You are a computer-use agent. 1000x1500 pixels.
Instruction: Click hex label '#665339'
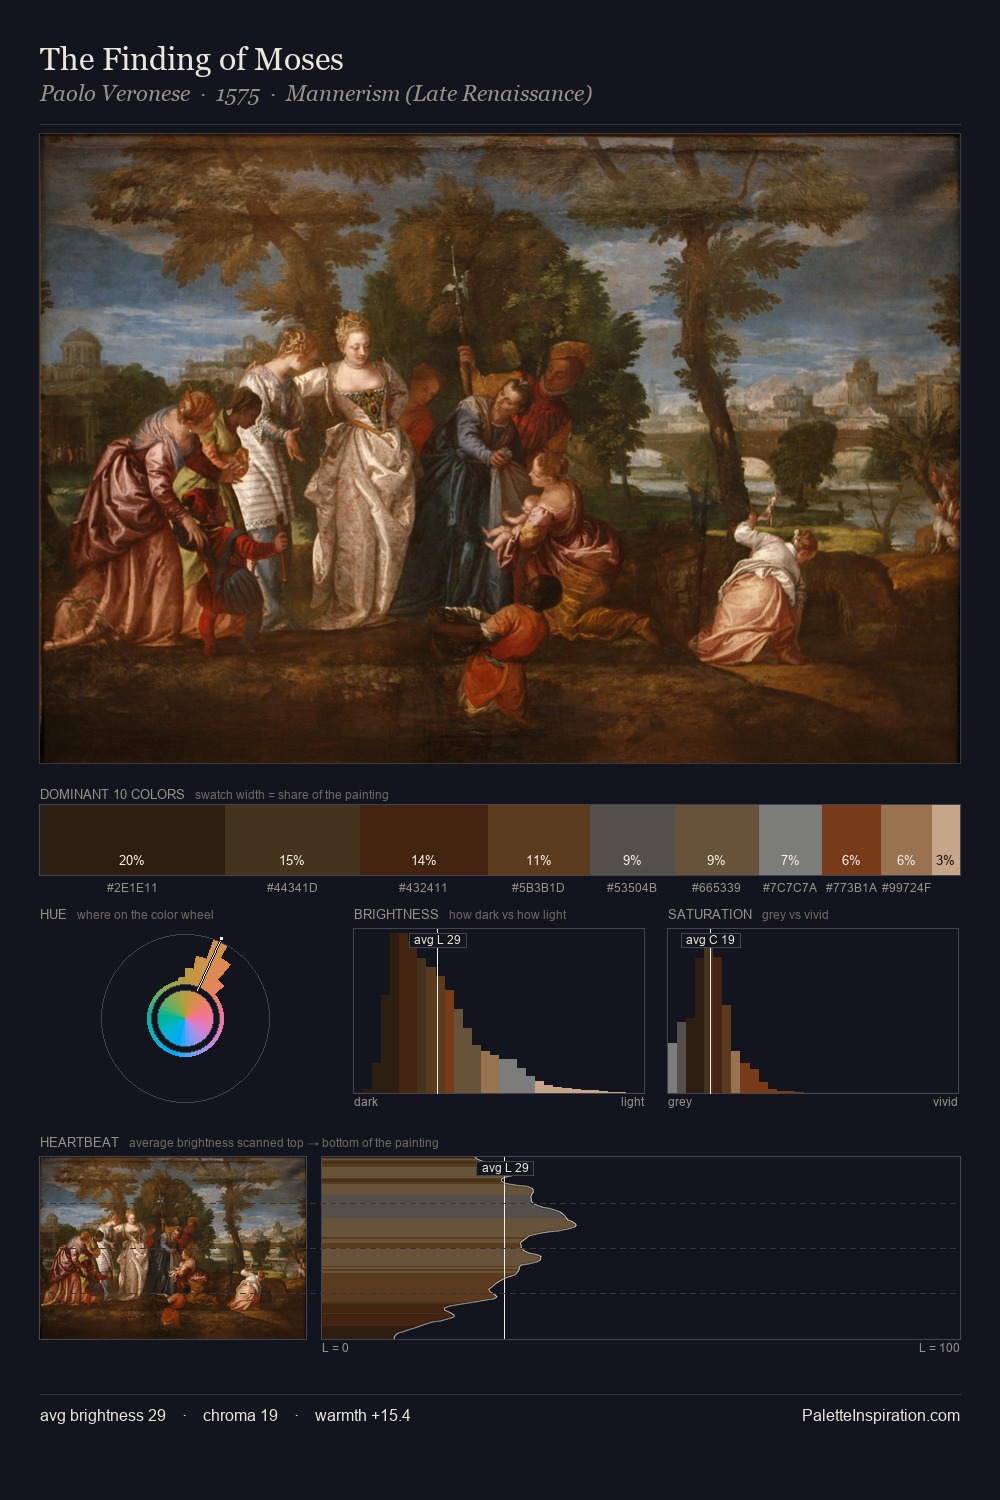tap(717, 888)
